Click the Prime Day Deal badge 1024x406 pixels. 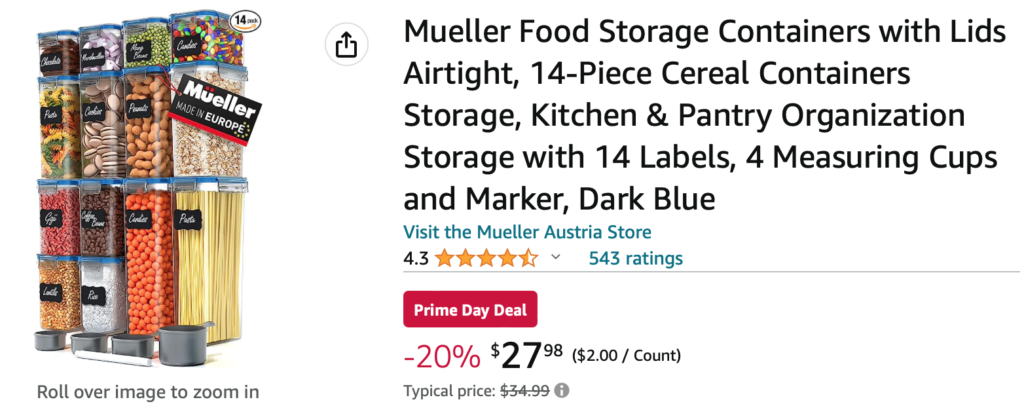[470, 309]
